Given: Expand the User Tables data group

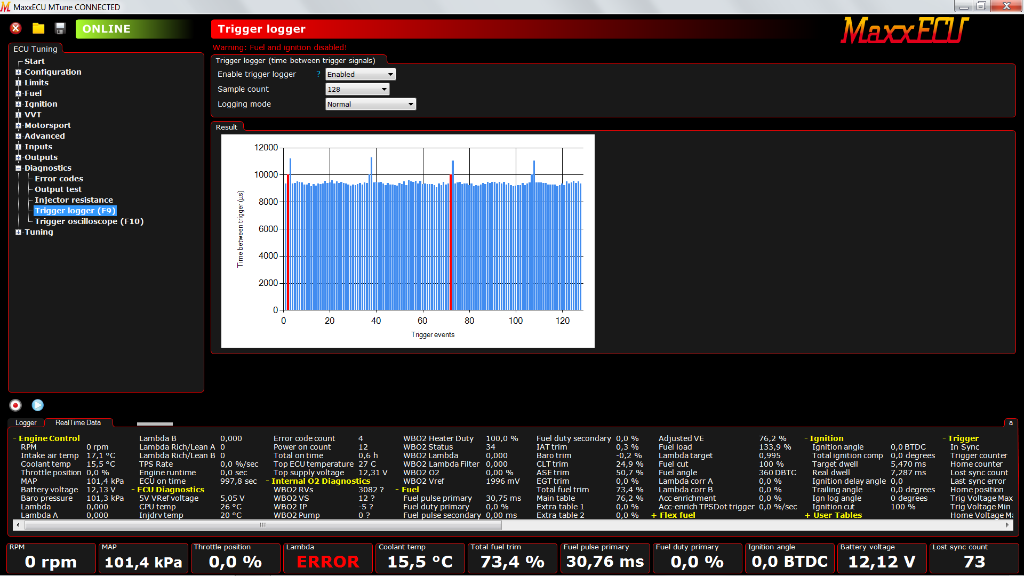Looking at the screenshot, I should (807, 515).
